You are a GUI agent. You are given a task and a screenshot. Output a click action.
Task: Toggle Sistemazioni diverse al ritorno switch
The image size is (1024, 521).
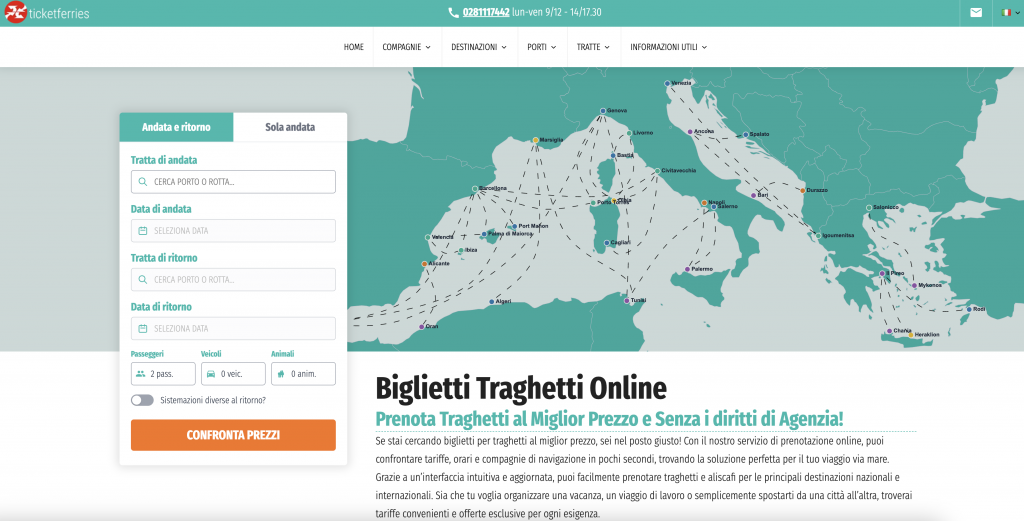[142, 400]
